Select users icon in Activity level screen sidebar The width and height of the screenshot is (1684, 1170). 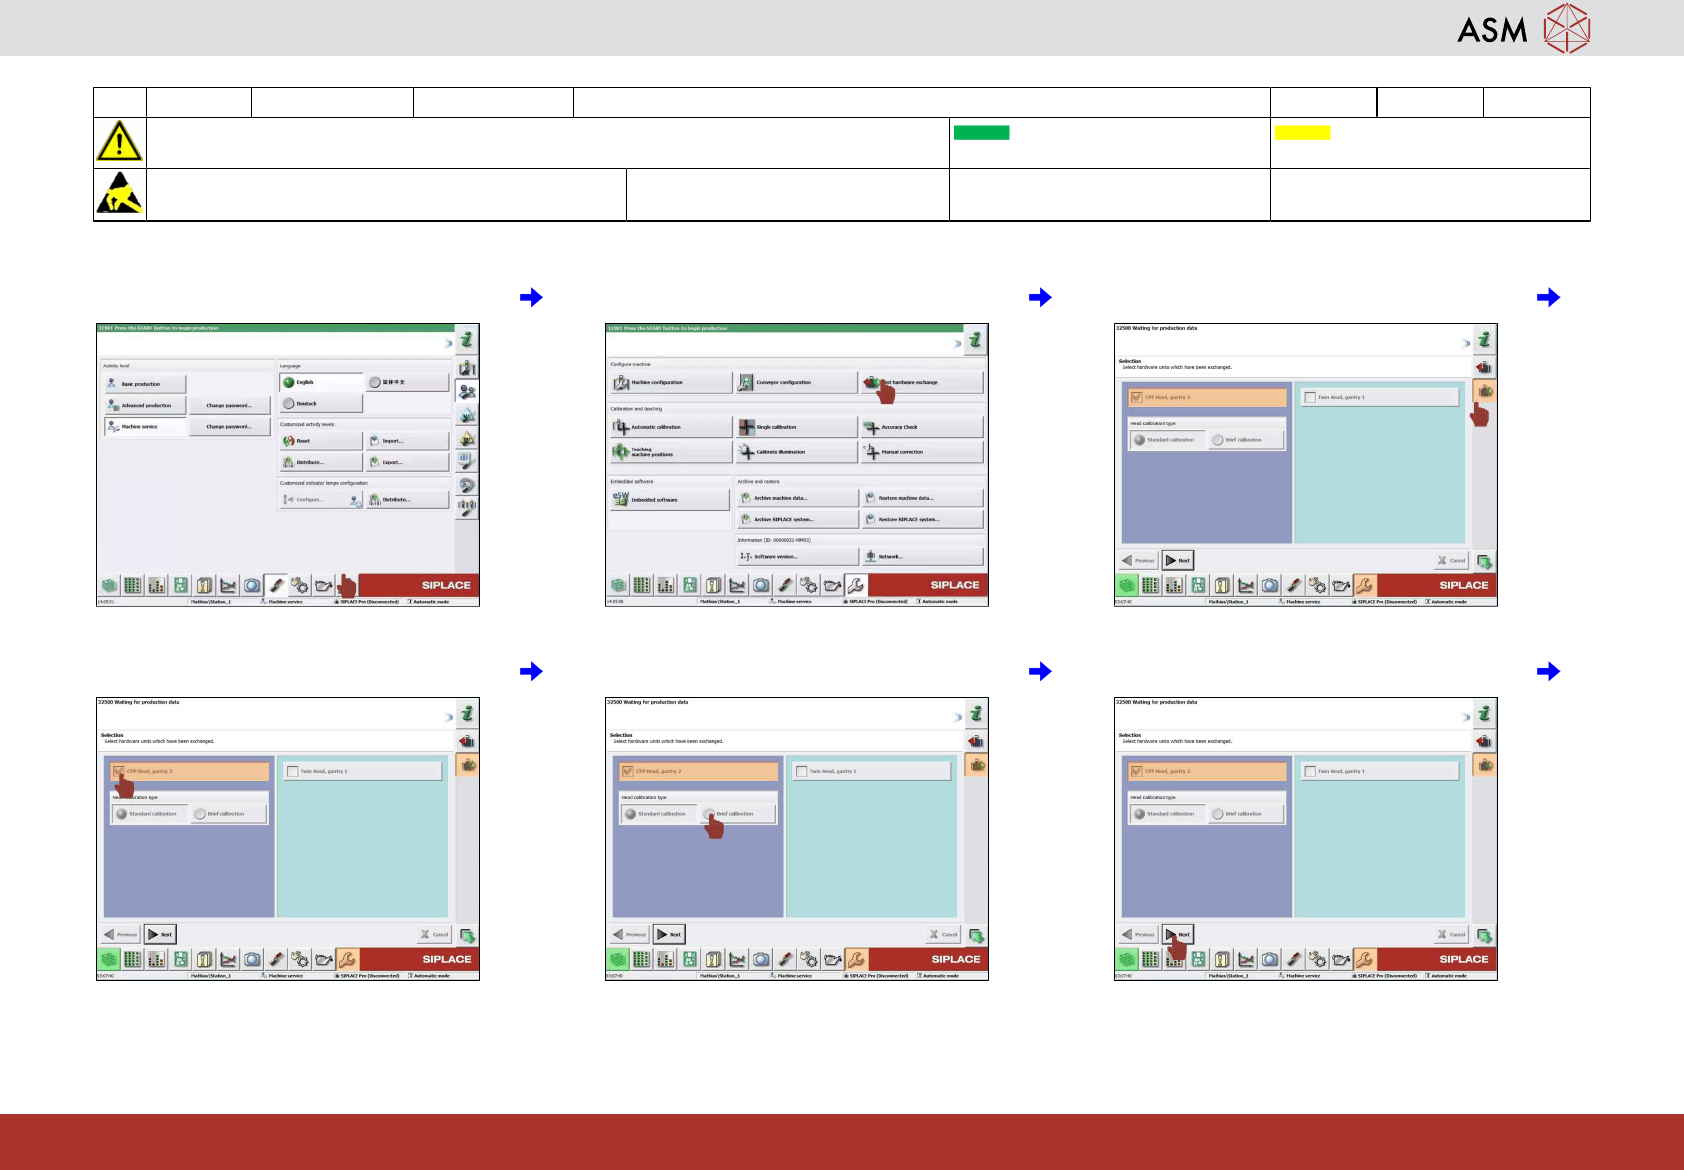[467, 391]
